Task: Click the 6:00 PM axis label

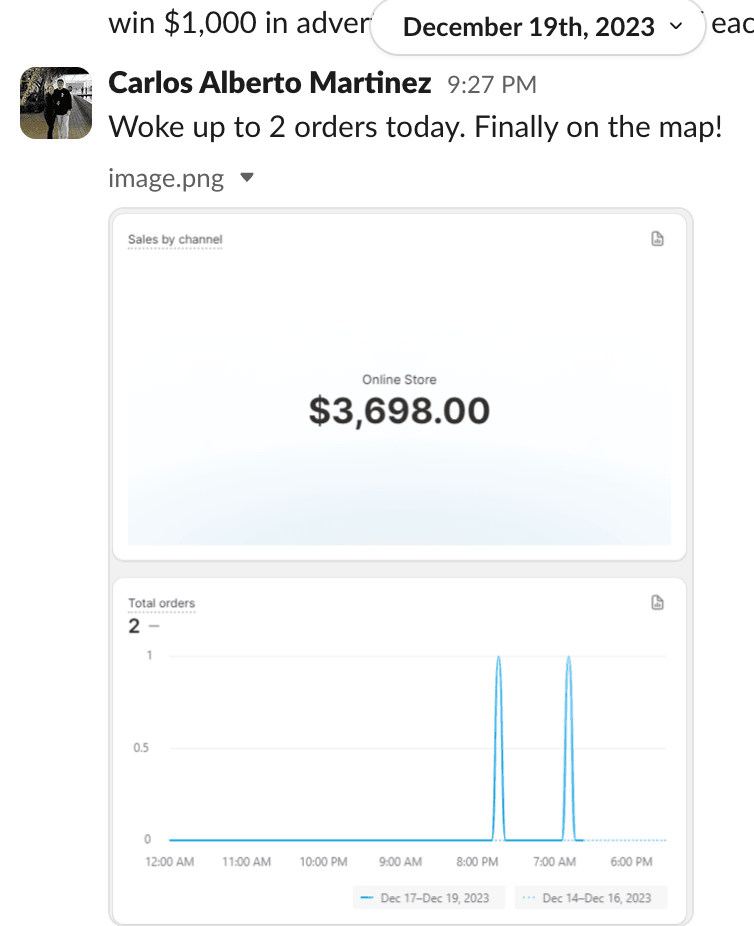Action: pyautogui.click(x=631, y=862)
